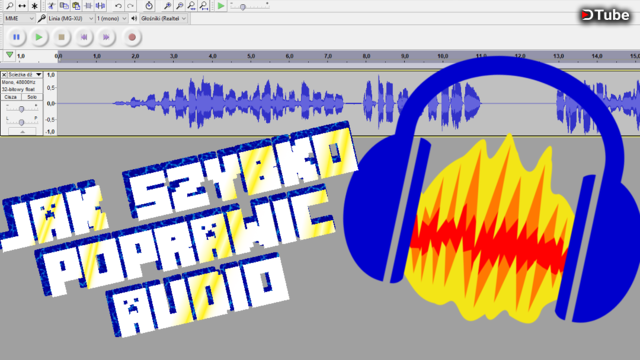Viewport: 640px width, 360px height.
Task: Click the vertical scale 0,5 label
Action: point(51,88)
